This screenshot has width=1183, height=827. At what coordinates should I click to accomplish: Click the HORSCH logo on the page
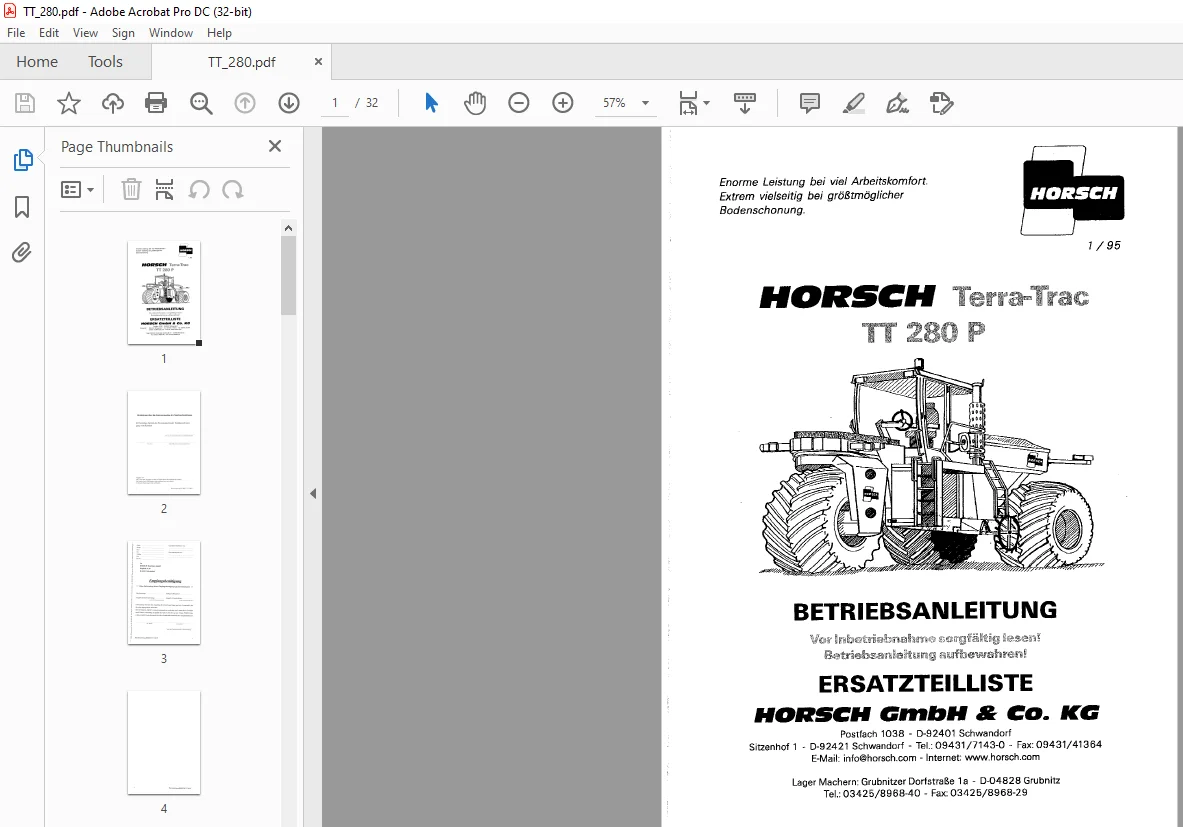[x=1073, y=191]
